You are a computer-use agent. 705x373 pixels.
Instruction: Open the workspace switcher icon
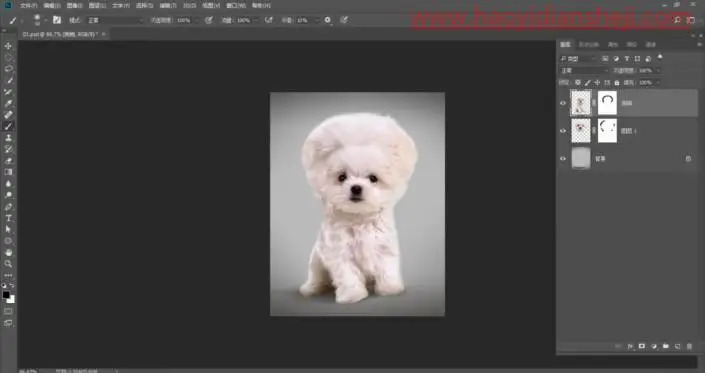tap(691, 20)
